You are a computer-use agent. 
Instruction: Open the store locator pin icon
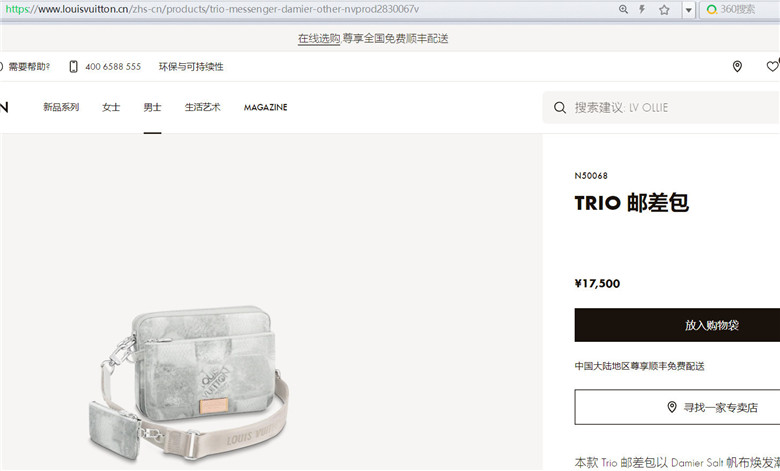pos(737,66)
